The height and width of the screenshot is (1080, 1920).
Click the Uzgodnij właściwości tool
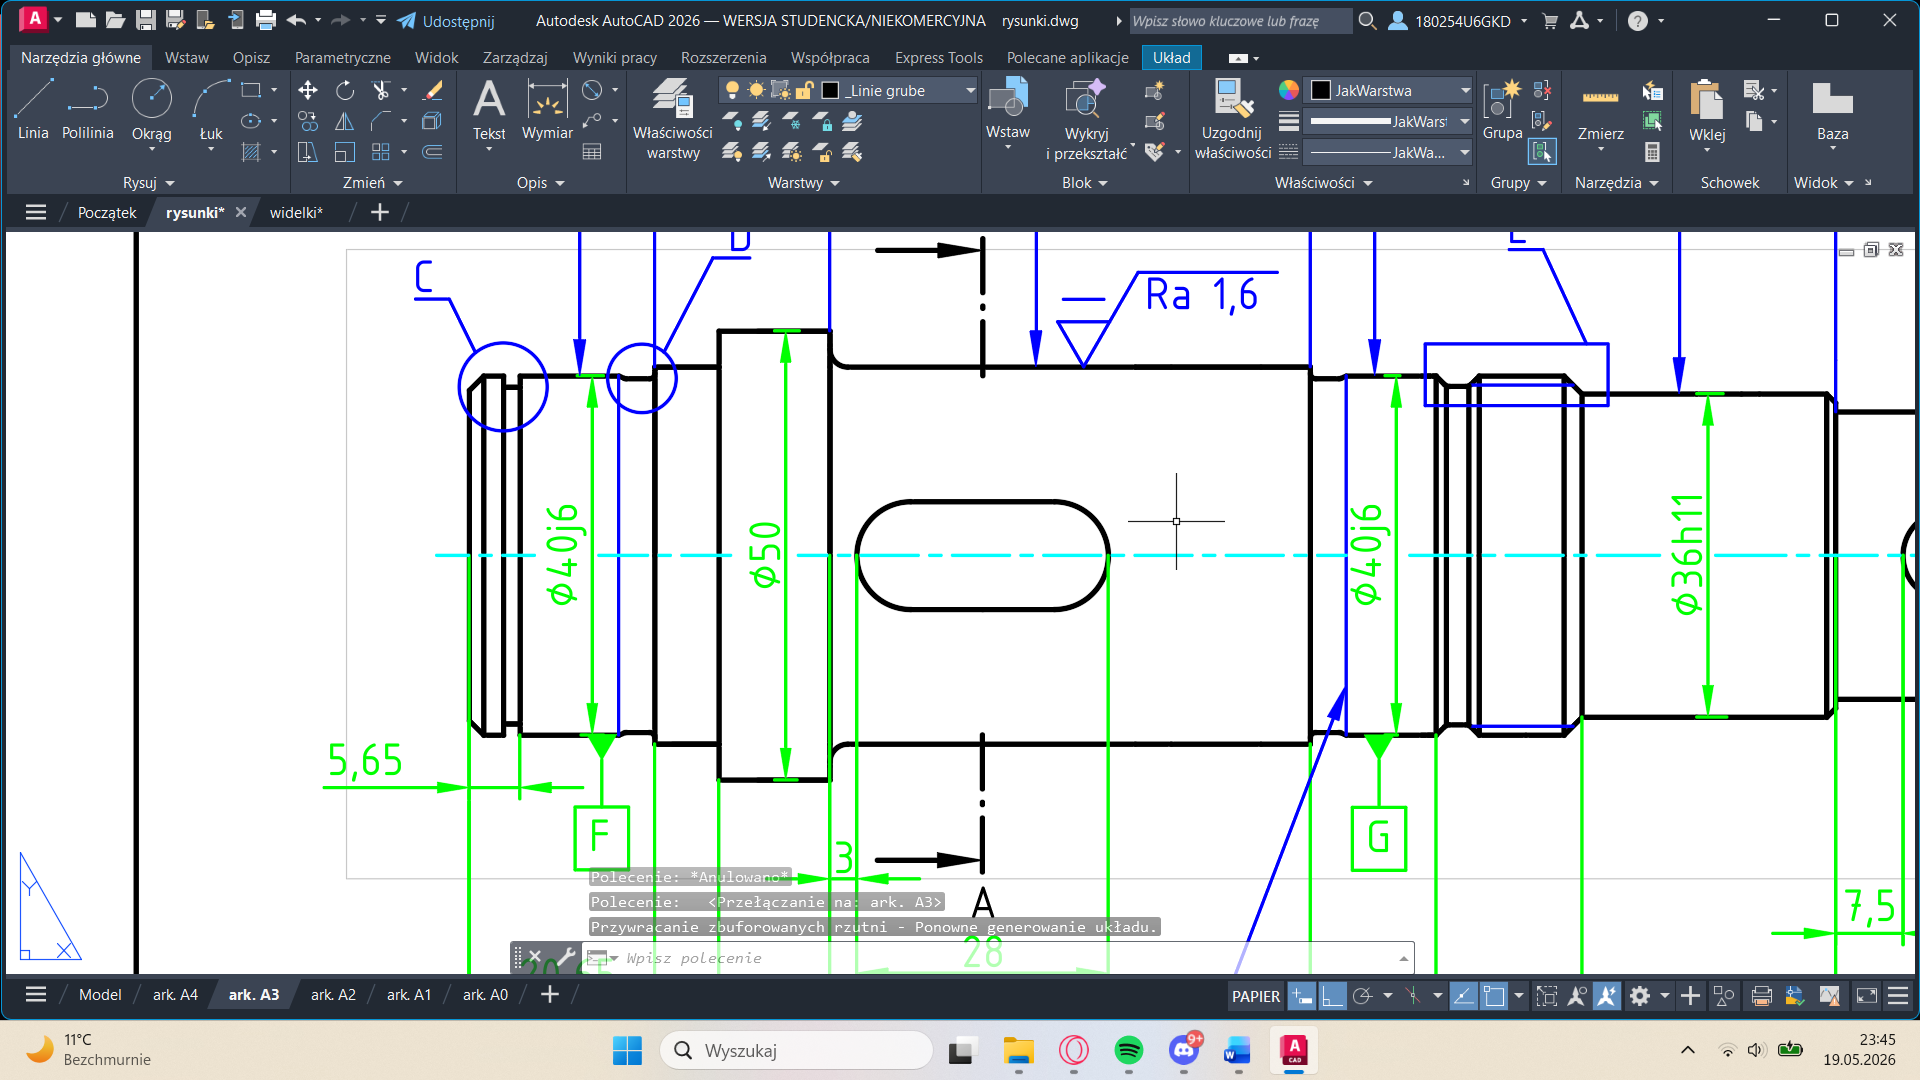[x=1232, y=120]
